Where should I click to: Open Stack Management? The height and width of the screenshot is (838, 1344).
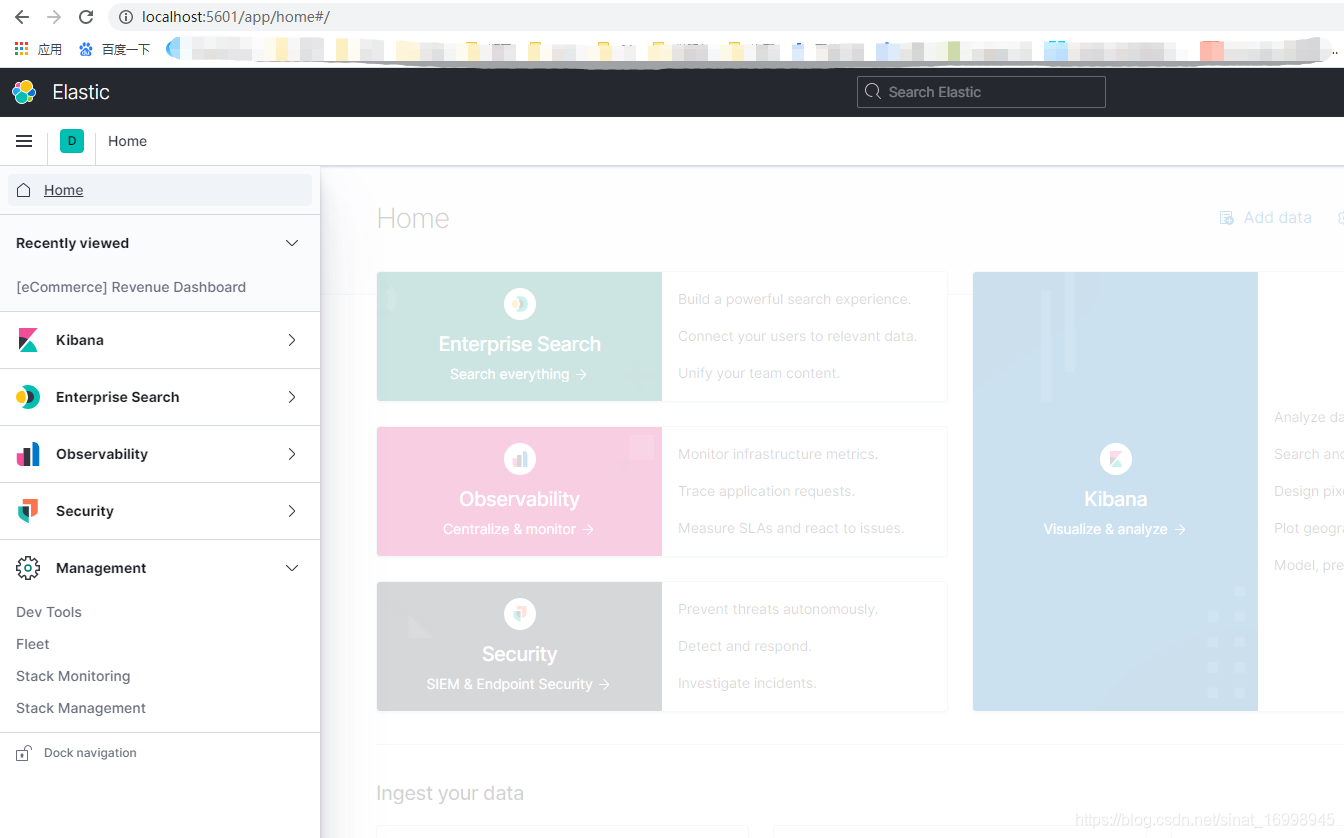tap(81, 708)
